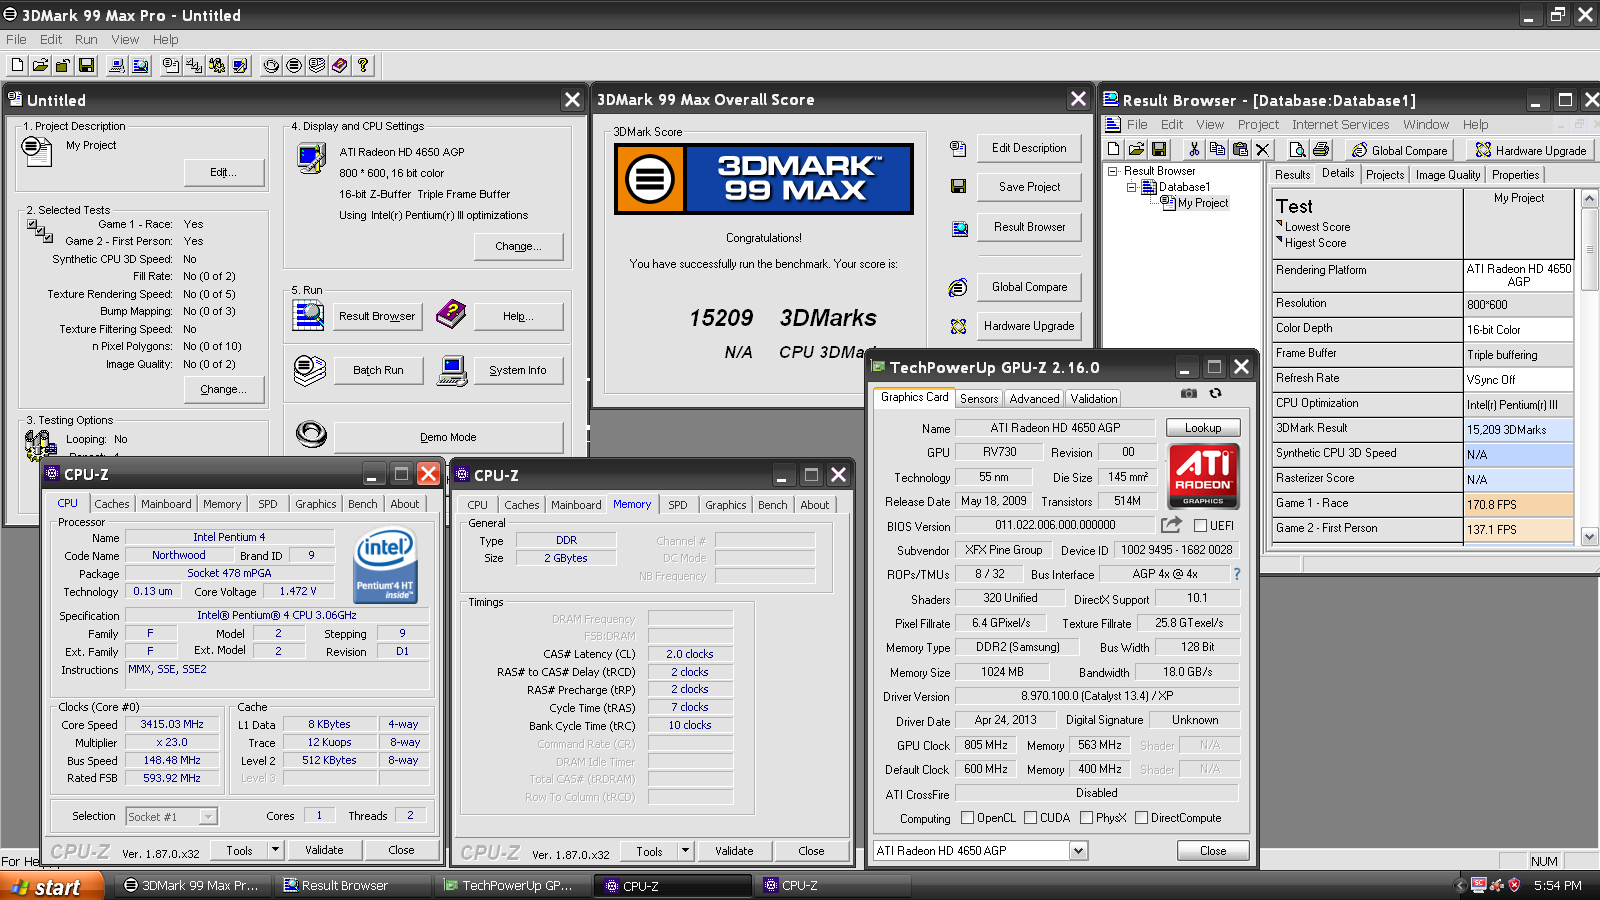Switch to Image Quality tab in Result Browser
This screenshot has width=1600, height=900.
(1447, 175)
